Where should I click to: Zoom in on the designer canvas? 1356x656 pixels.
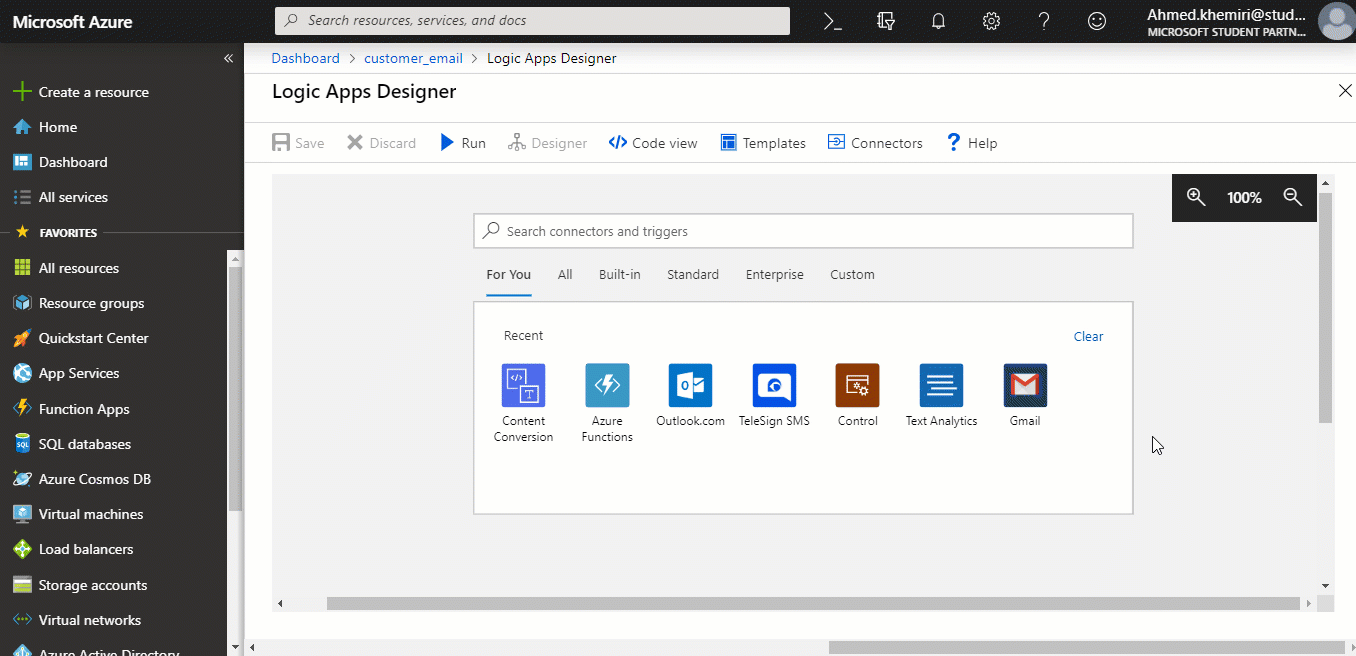1196,197
